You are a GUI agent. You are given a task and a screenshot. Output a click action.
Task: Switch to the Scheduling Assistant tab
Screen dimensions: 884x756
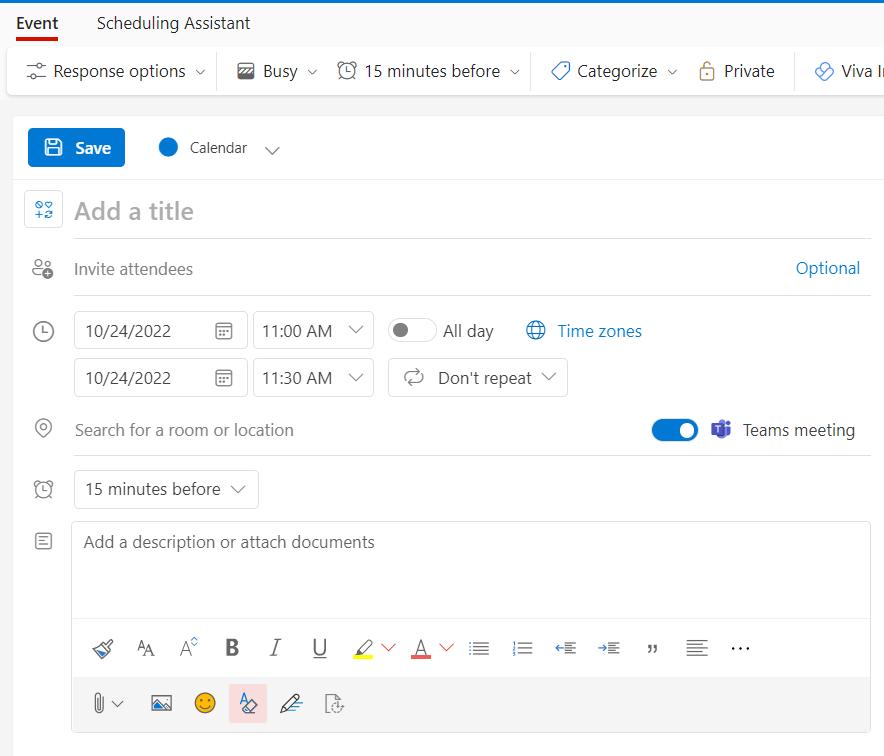point(173,23)
